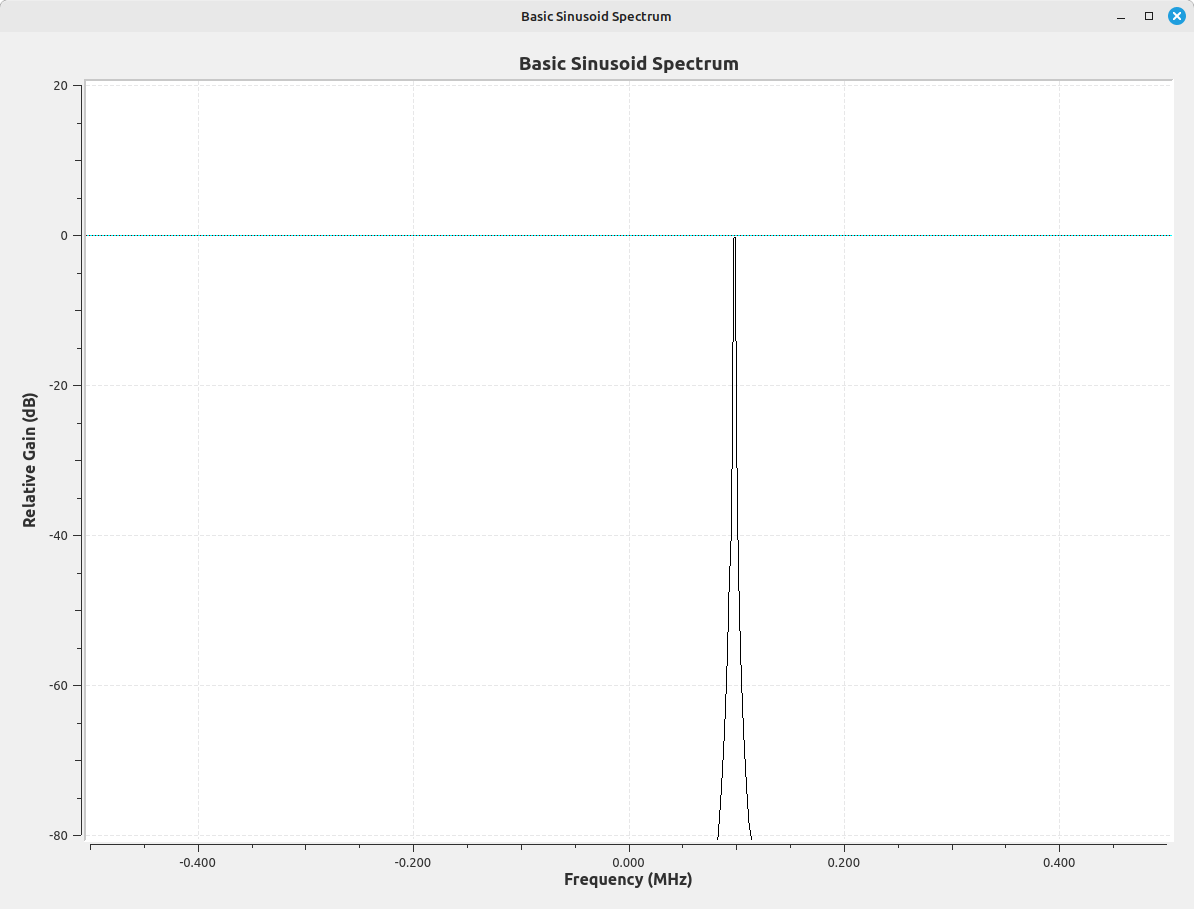Click the window title bar text
Viewport: 1194px width, 909px height.
click(x=596, y=16)
